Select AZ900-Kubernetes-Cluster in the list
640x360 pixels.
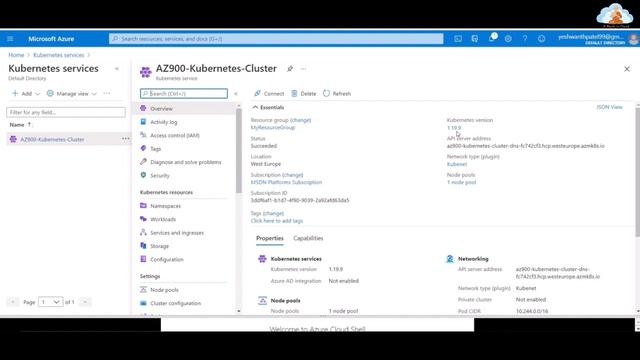coord(52,139)
